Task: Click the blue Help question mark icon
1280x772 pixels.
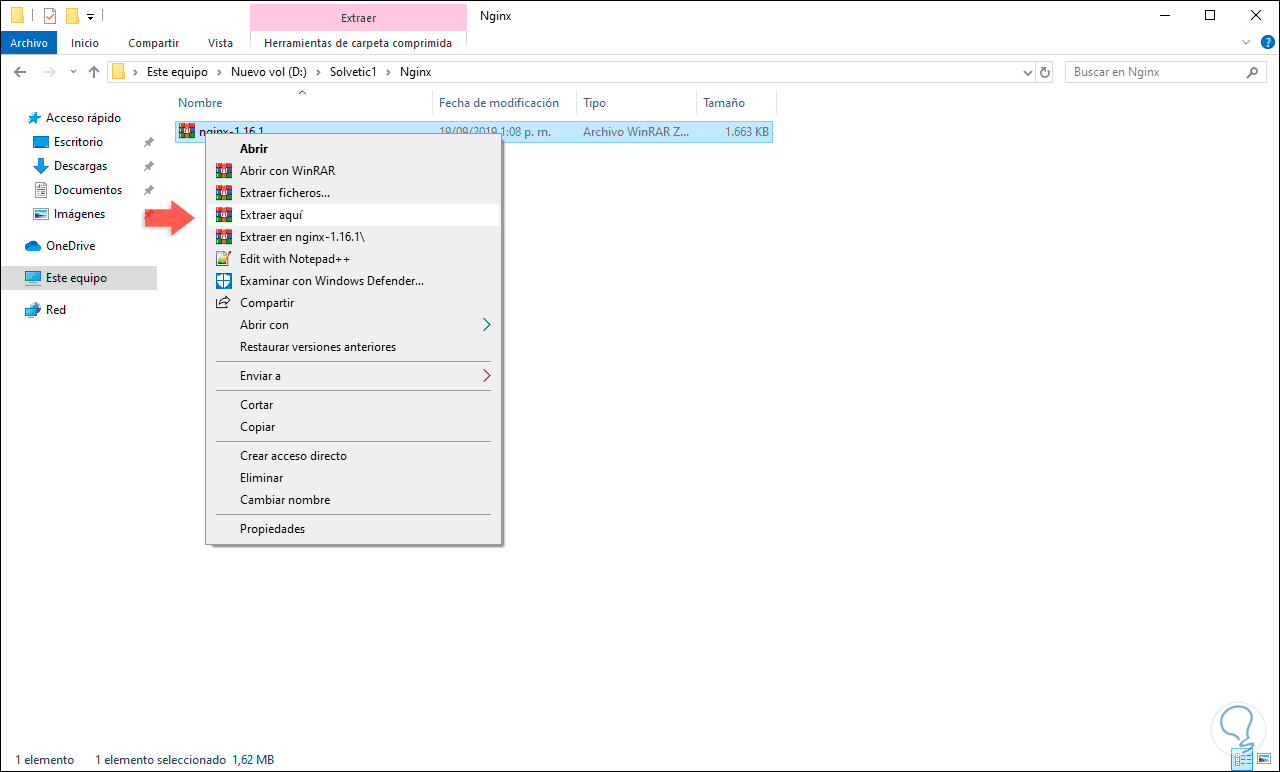Action: (1267, 43)
